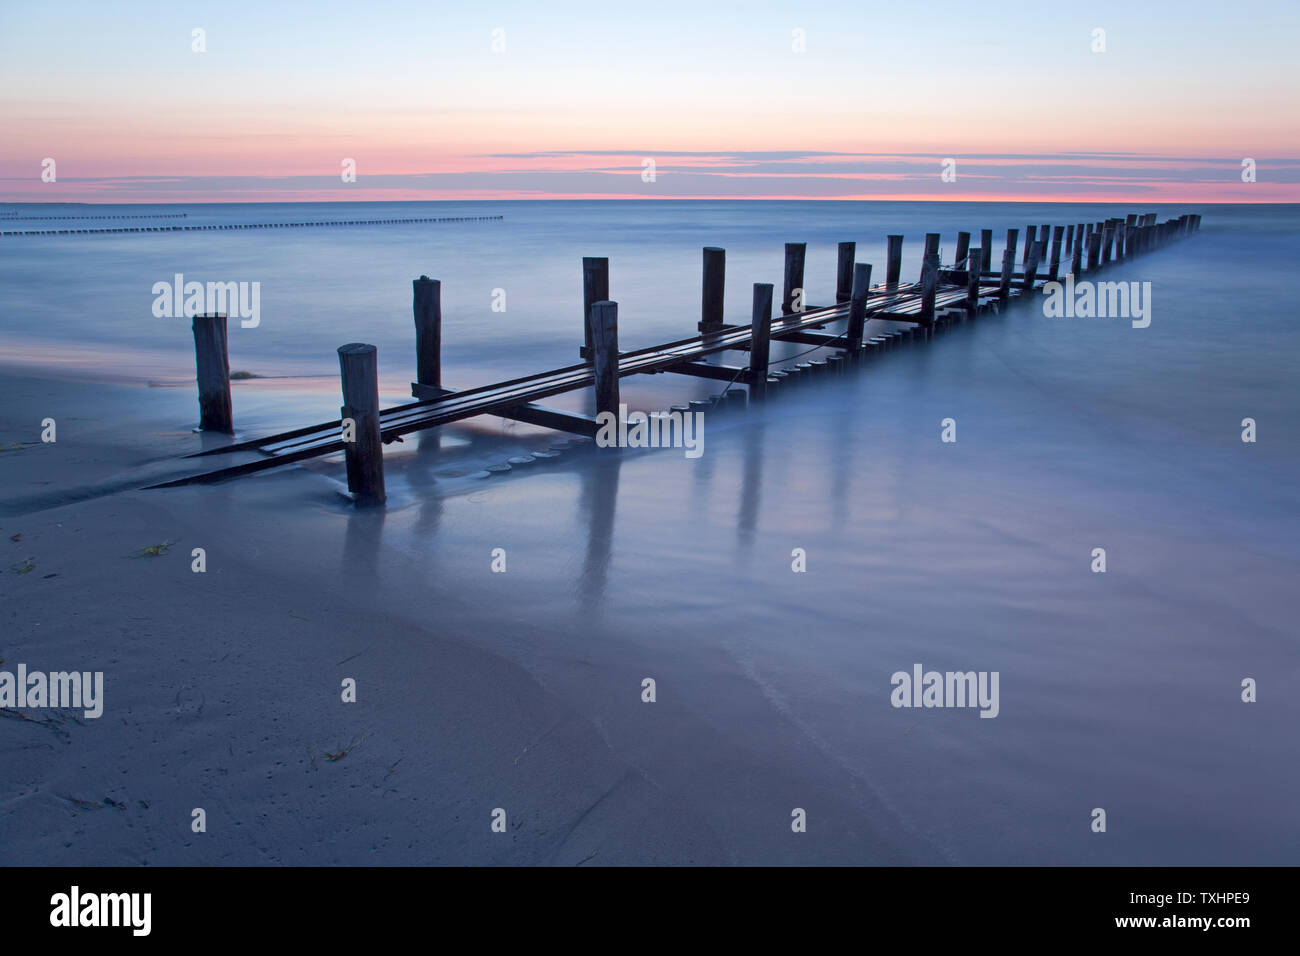Click the www.alamy.com text
Viewport: 1300px width, 956px height.
click(x=1182, y=922)
